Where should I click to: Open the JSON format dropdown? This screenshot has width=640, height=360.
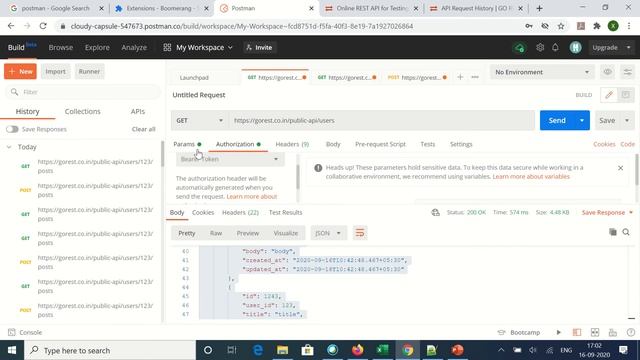pos(328,233)
